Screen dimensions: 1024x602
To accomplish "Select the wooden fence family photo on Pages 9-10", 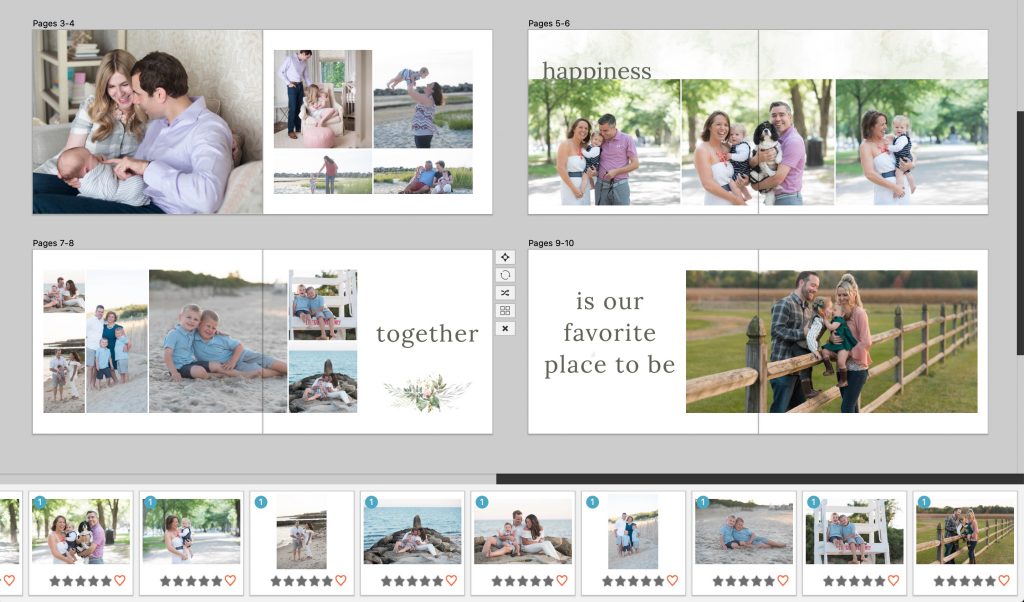I will [831, 341].
